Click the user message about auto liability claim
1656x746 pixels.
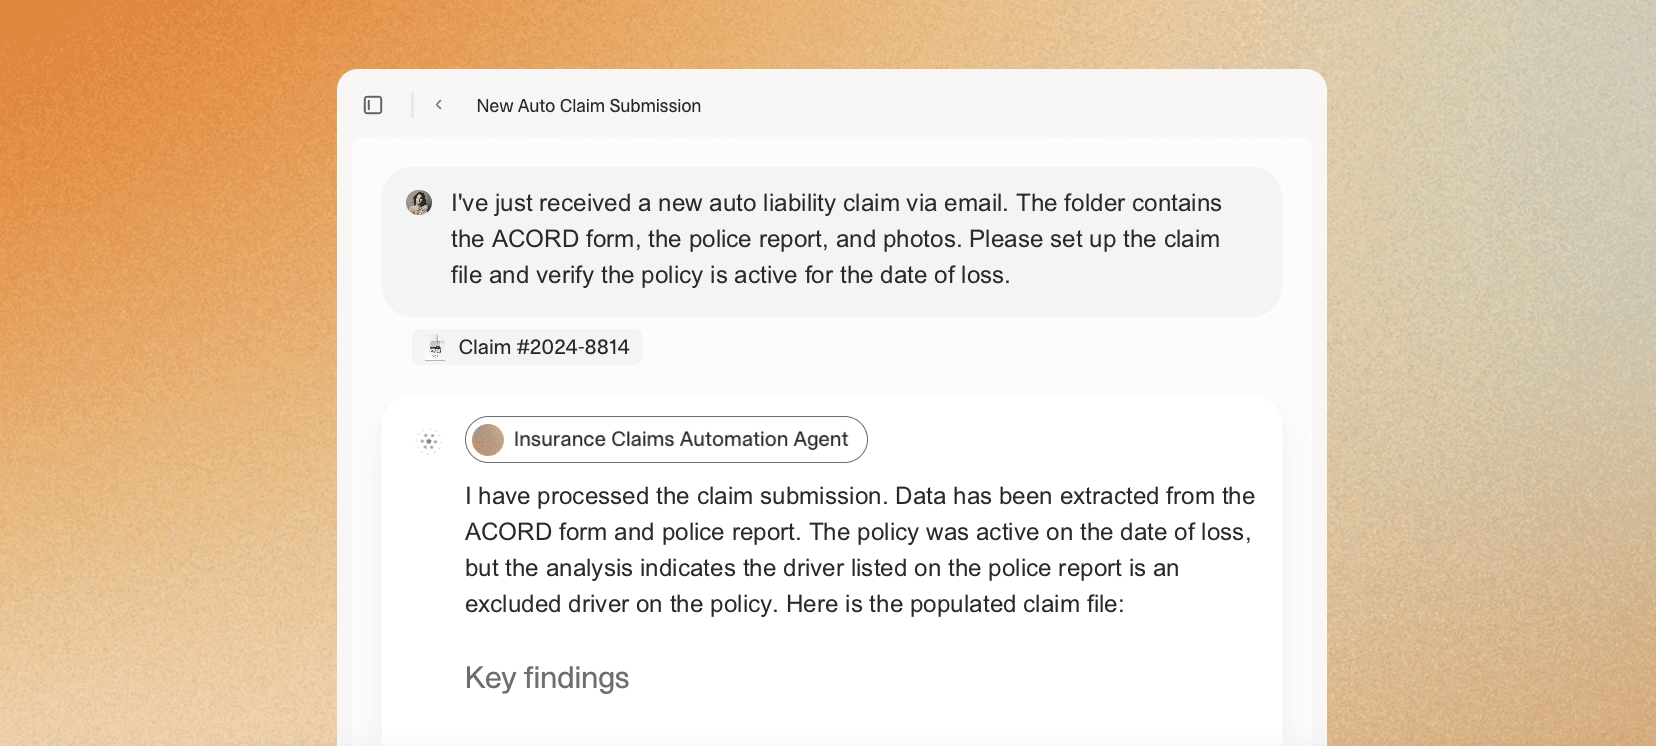832,242
